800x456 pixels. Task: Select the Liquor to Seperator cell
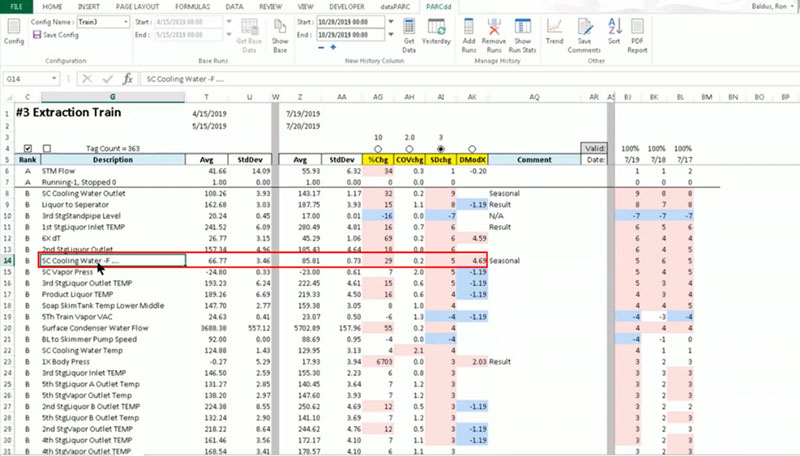(x=113, y=205)
